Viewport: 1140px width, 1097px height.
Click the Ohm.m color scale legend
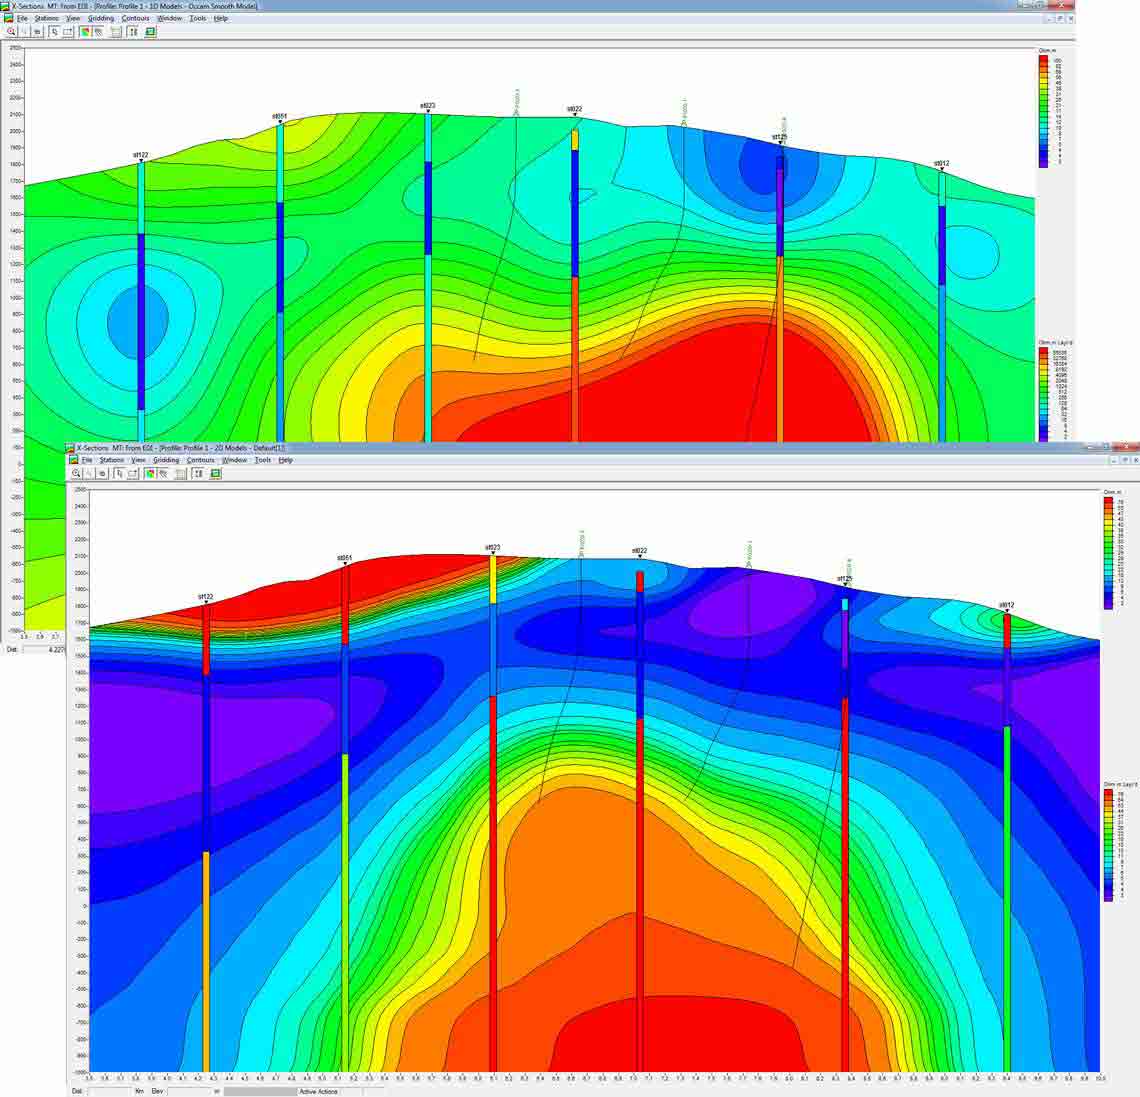1046,110
